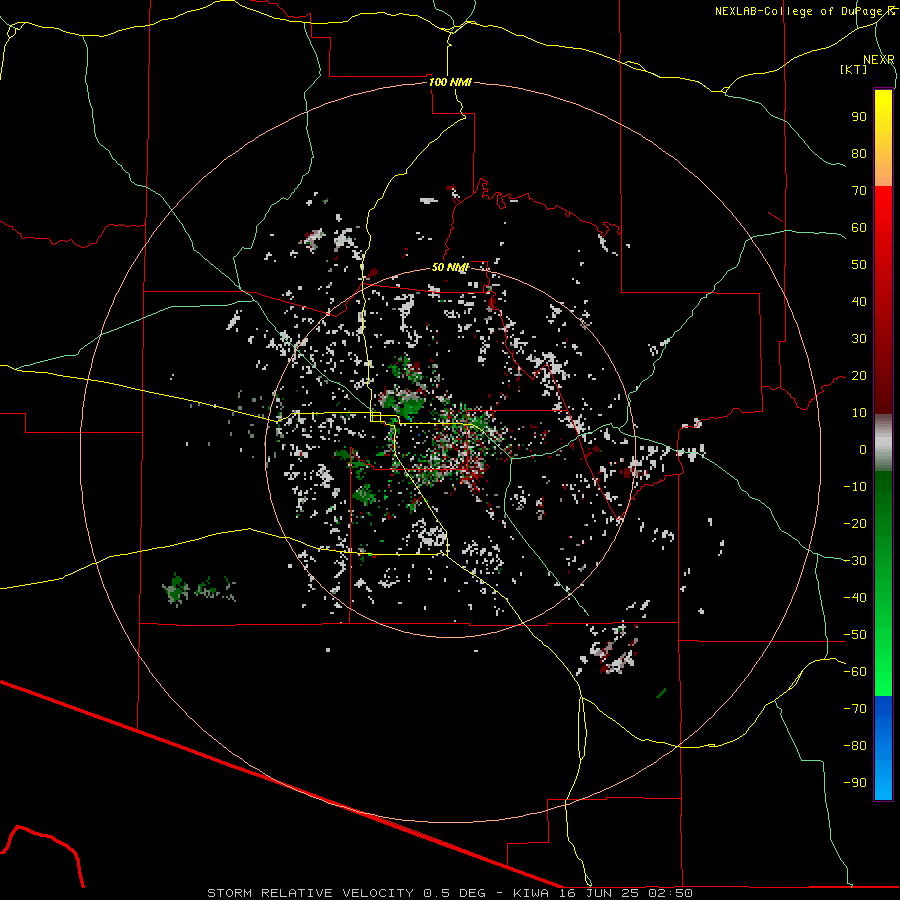Click the -10 knot scale label

(855, 487)
